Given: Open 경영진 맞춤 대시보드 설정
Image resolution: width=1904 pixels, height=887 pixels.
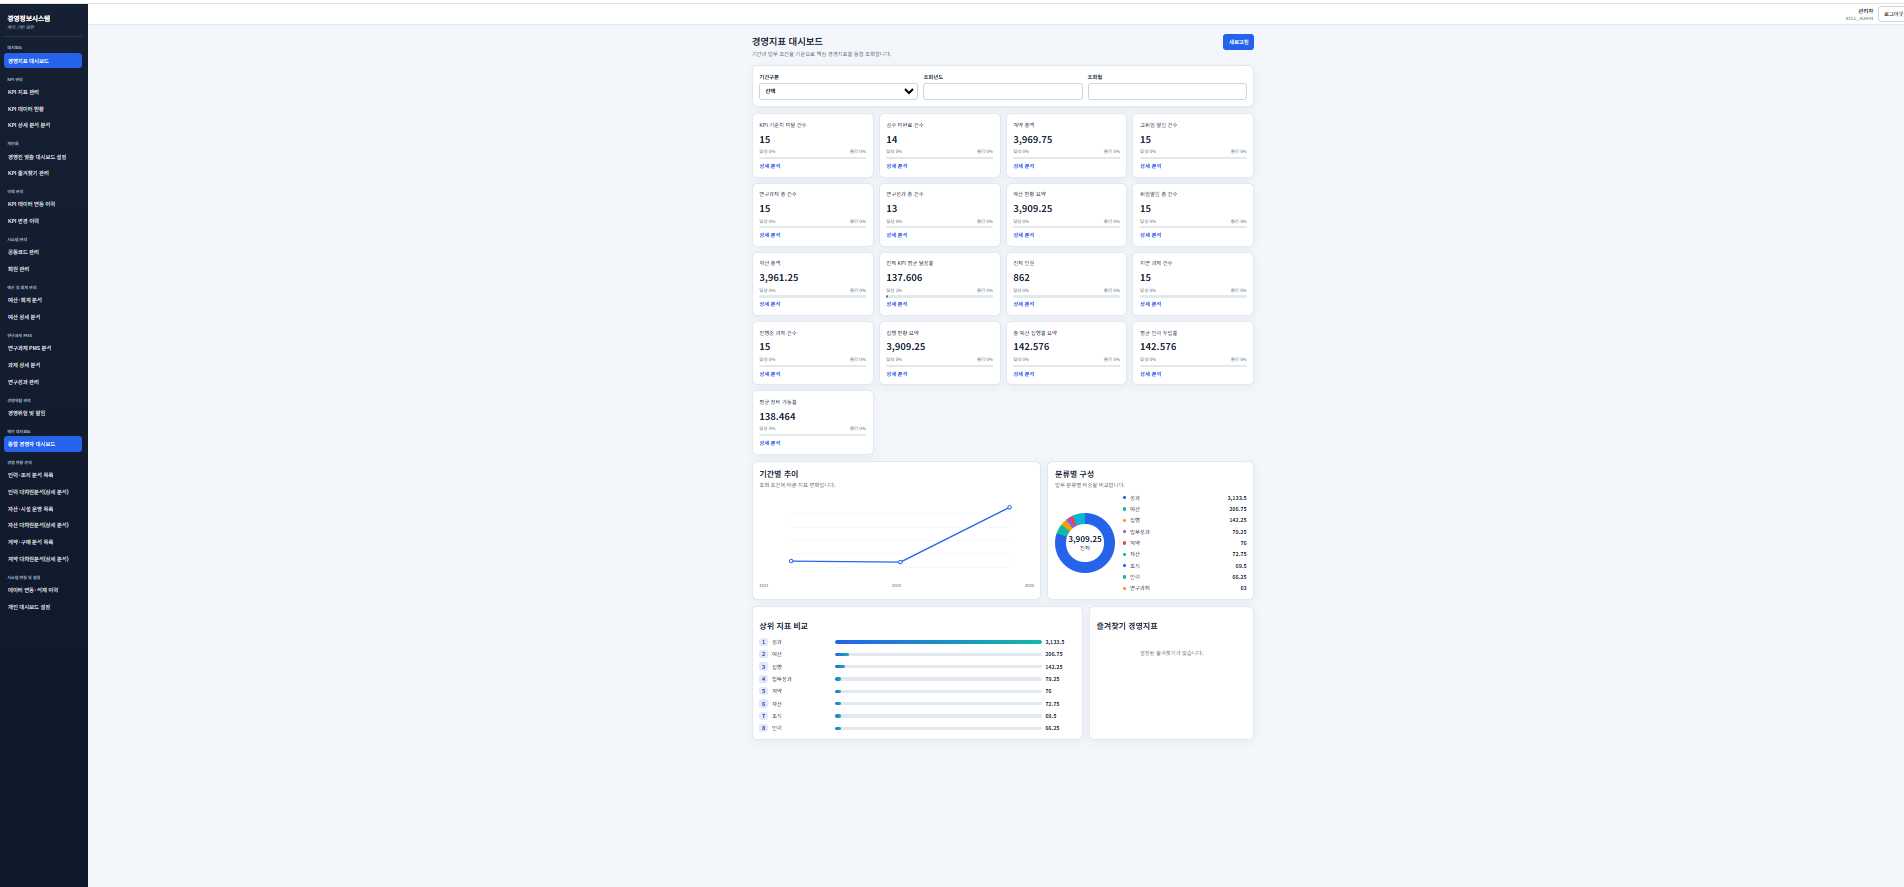Looking at the screenshot, I should point(43,157).
